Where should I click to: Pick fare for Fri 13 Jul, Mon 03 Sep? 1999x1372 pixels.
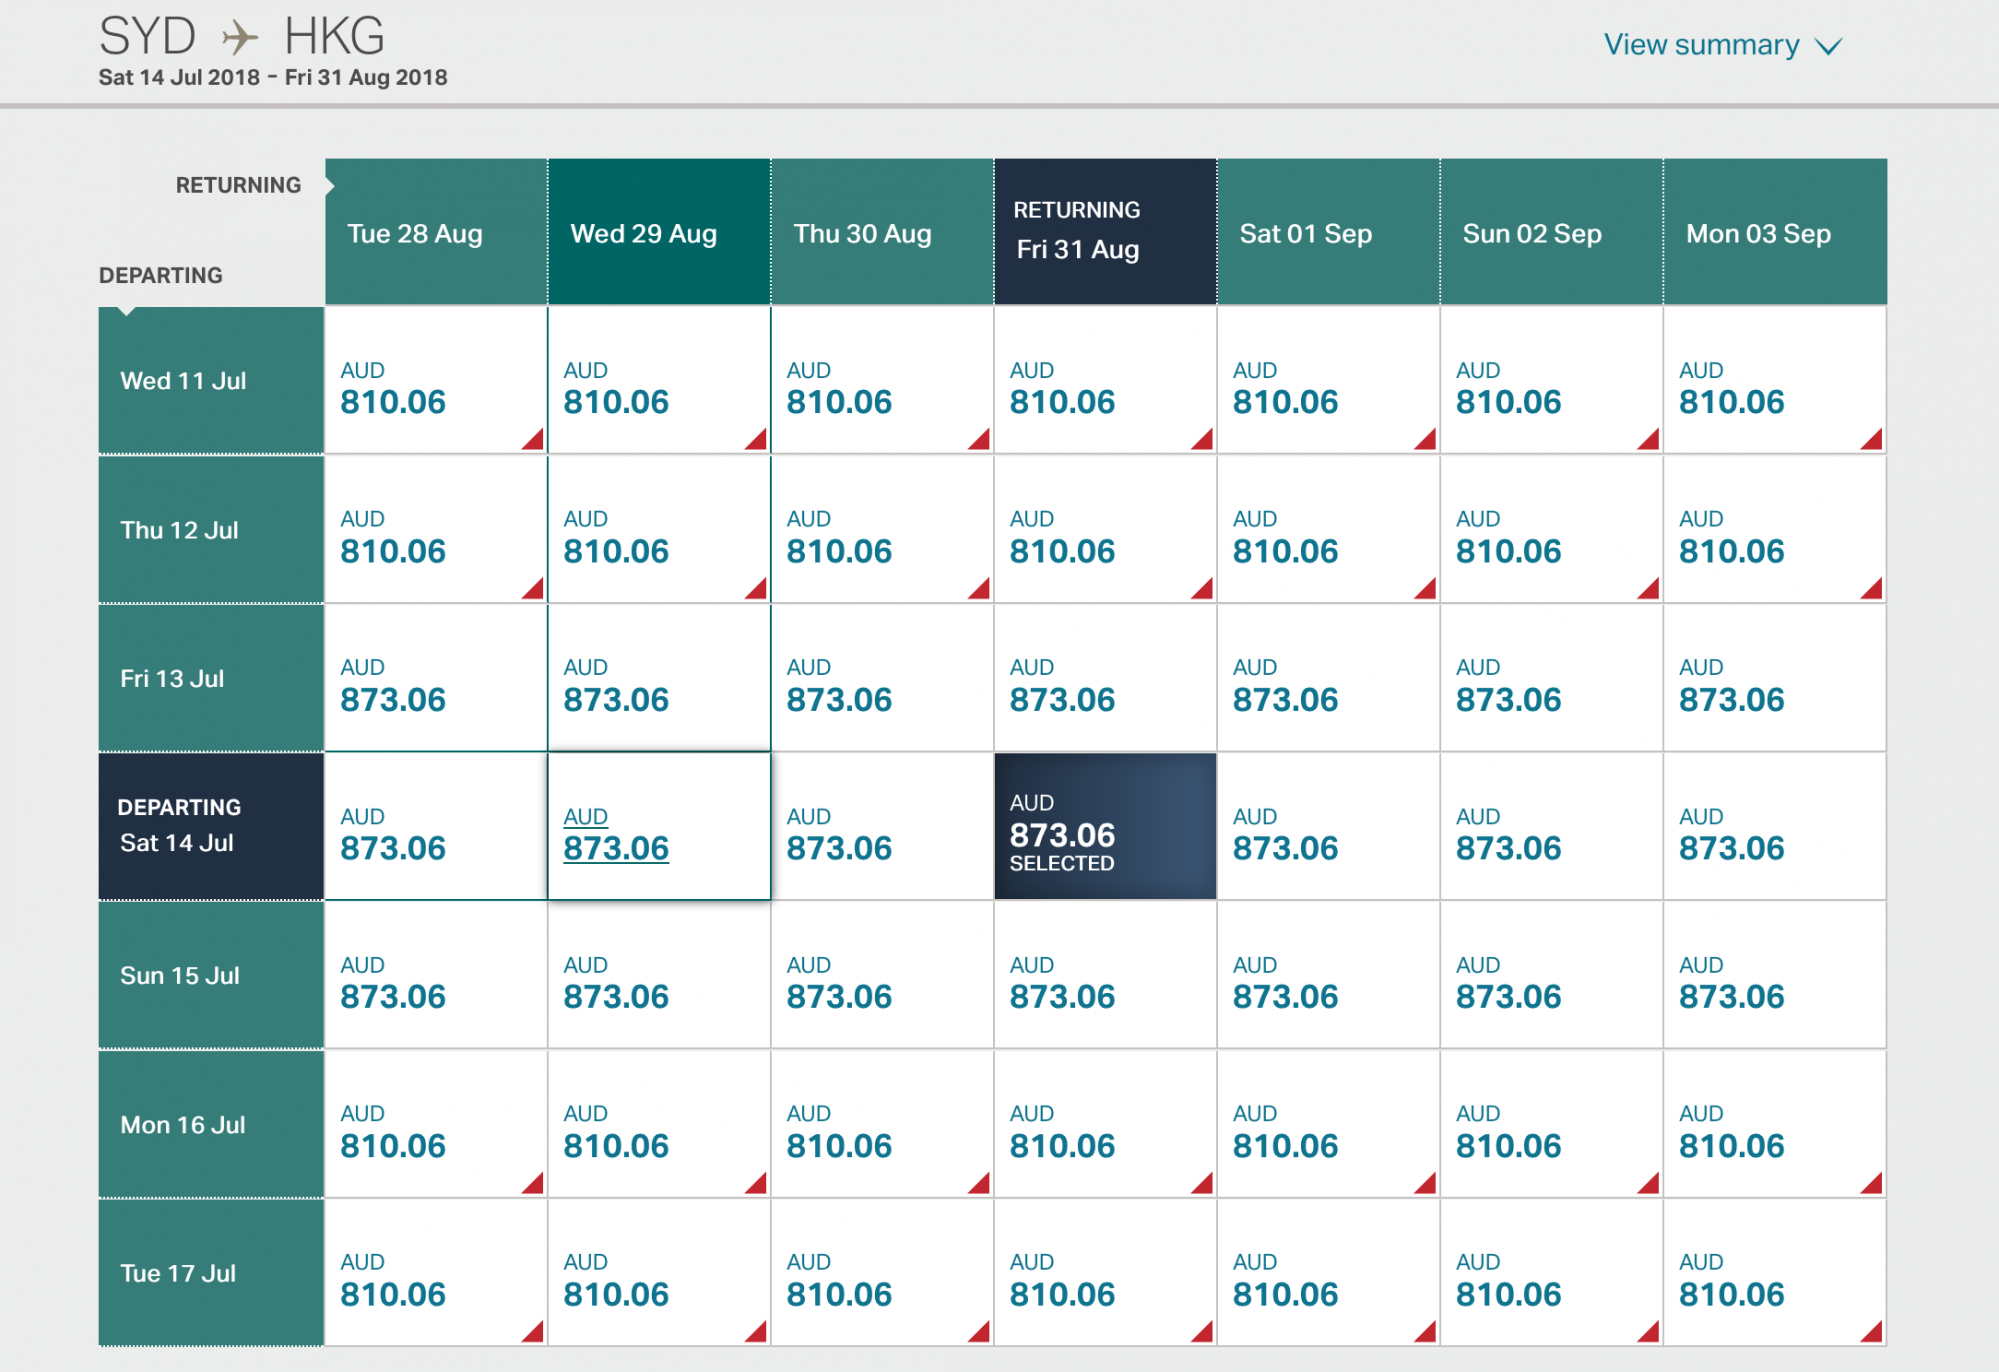(x=1775, y=678)
